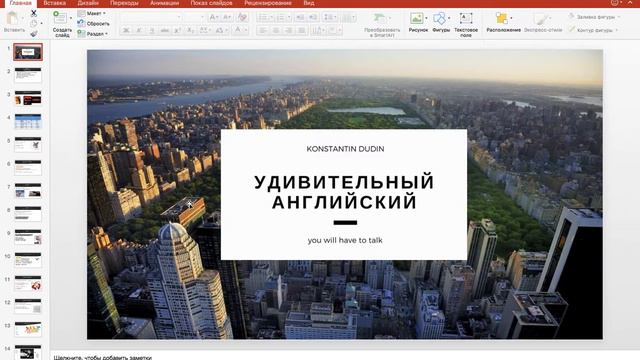
Task: Expand the Фигуры dropdown arrow
Action: 449,18
